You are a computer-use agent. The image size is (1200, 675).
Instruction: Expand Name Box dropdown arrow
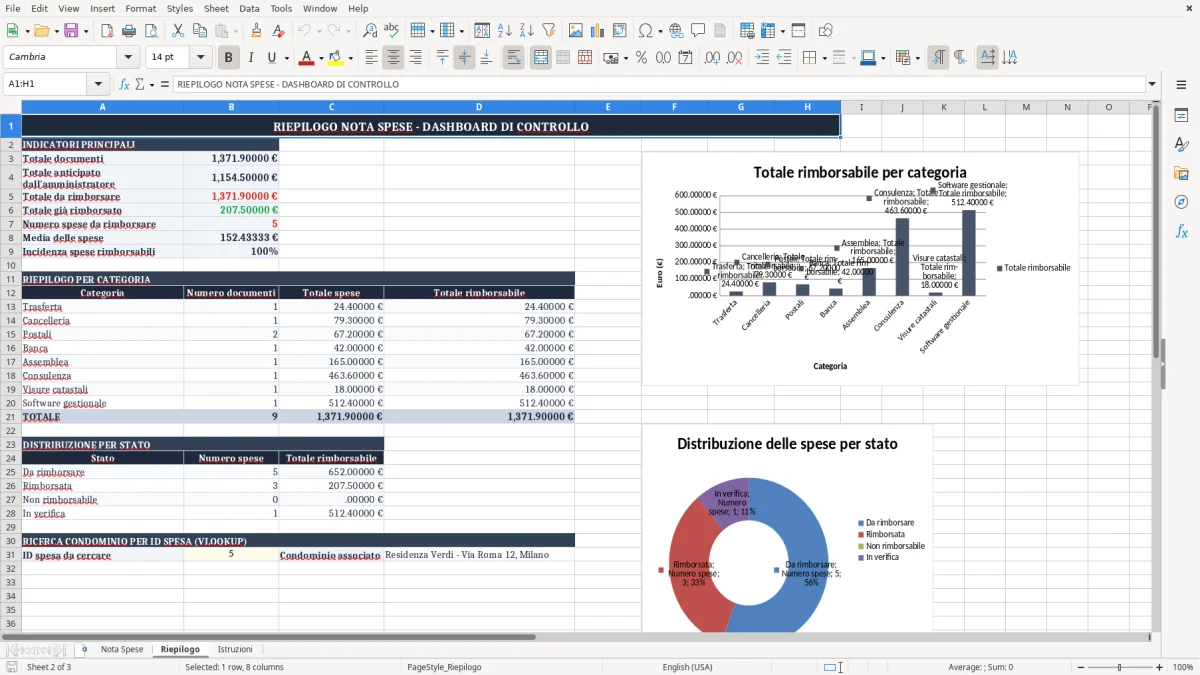coord(98,84)
